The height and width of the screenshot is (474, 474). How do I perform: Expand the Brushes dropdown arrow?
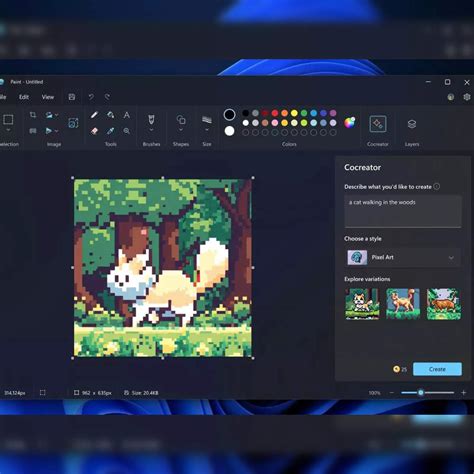[151, 130]
